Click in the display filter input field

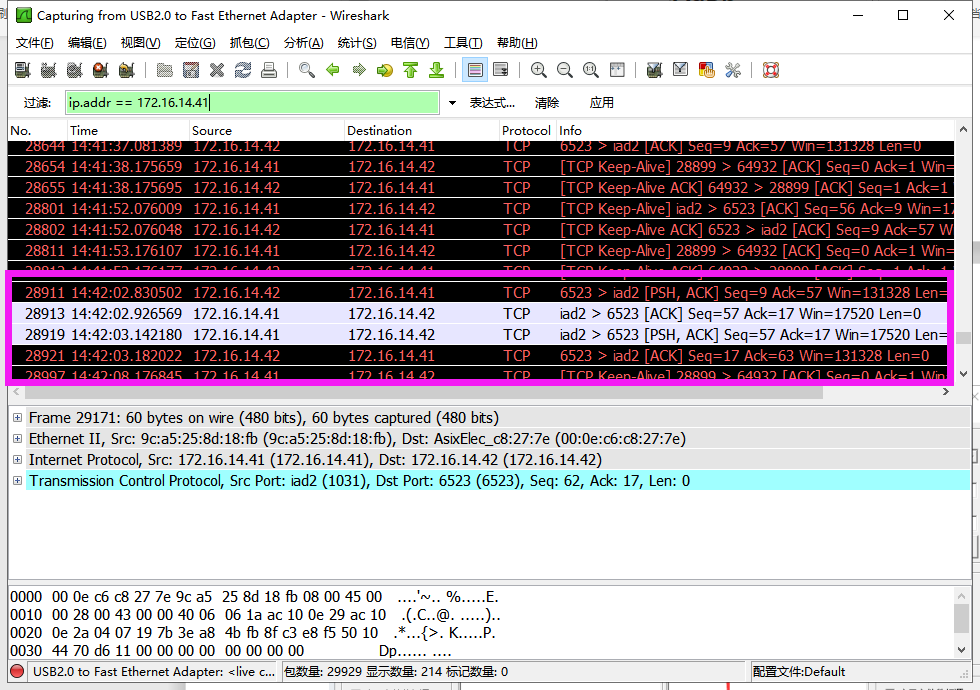point(252,102)
